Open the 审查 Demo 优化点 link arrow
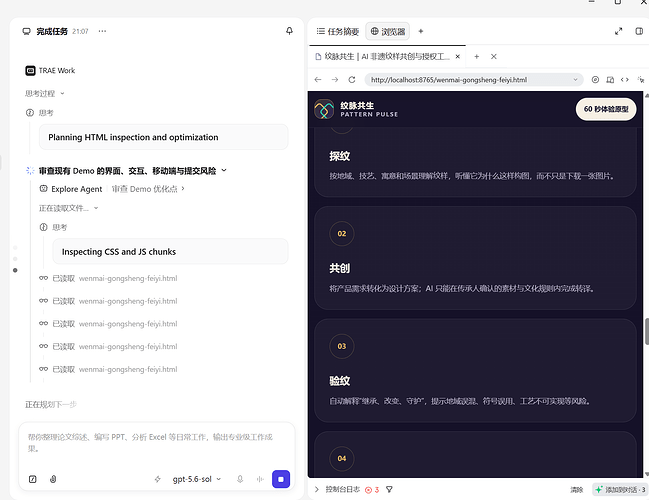The width and height of the screenshot is (649, 500). coord(183,189)
